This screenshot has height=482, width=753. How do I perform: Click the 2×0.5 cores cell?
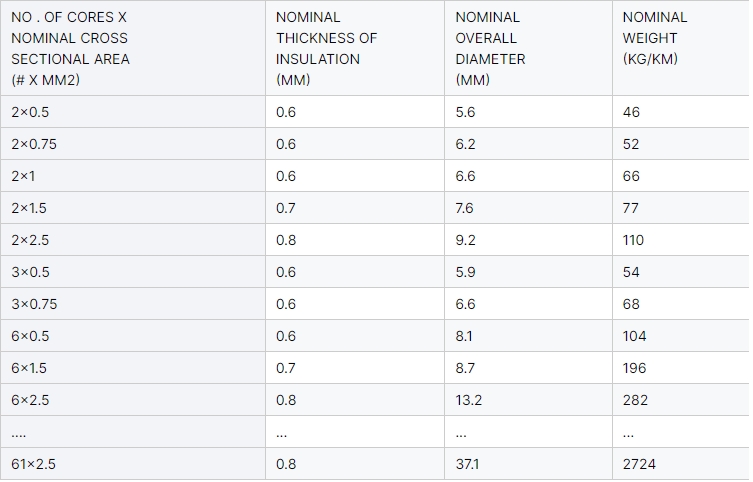[x=133, y=112]
